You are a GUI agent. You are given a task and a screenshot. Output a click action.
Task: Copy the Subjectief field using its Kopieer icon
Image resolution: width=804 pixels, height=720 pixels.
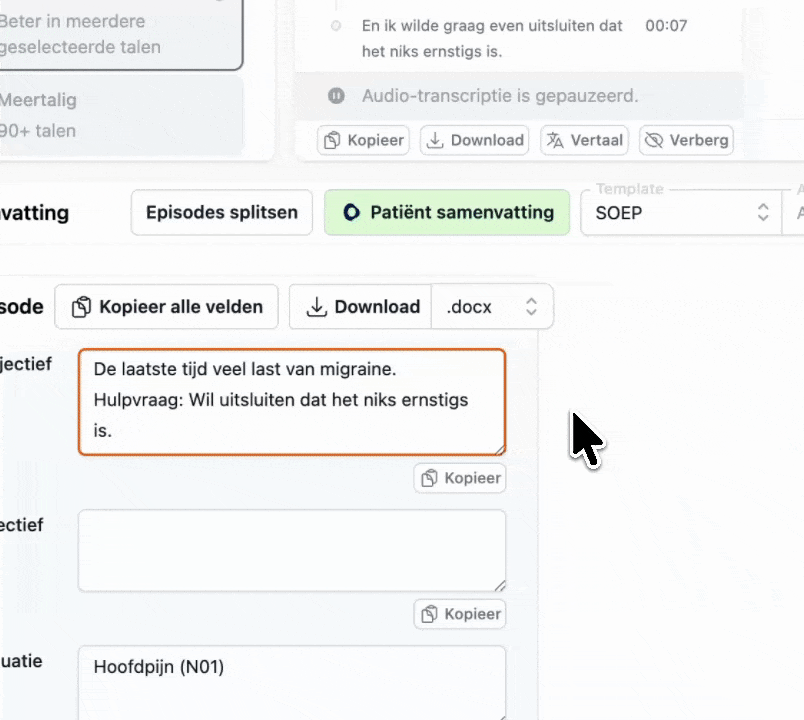point(430,478)
